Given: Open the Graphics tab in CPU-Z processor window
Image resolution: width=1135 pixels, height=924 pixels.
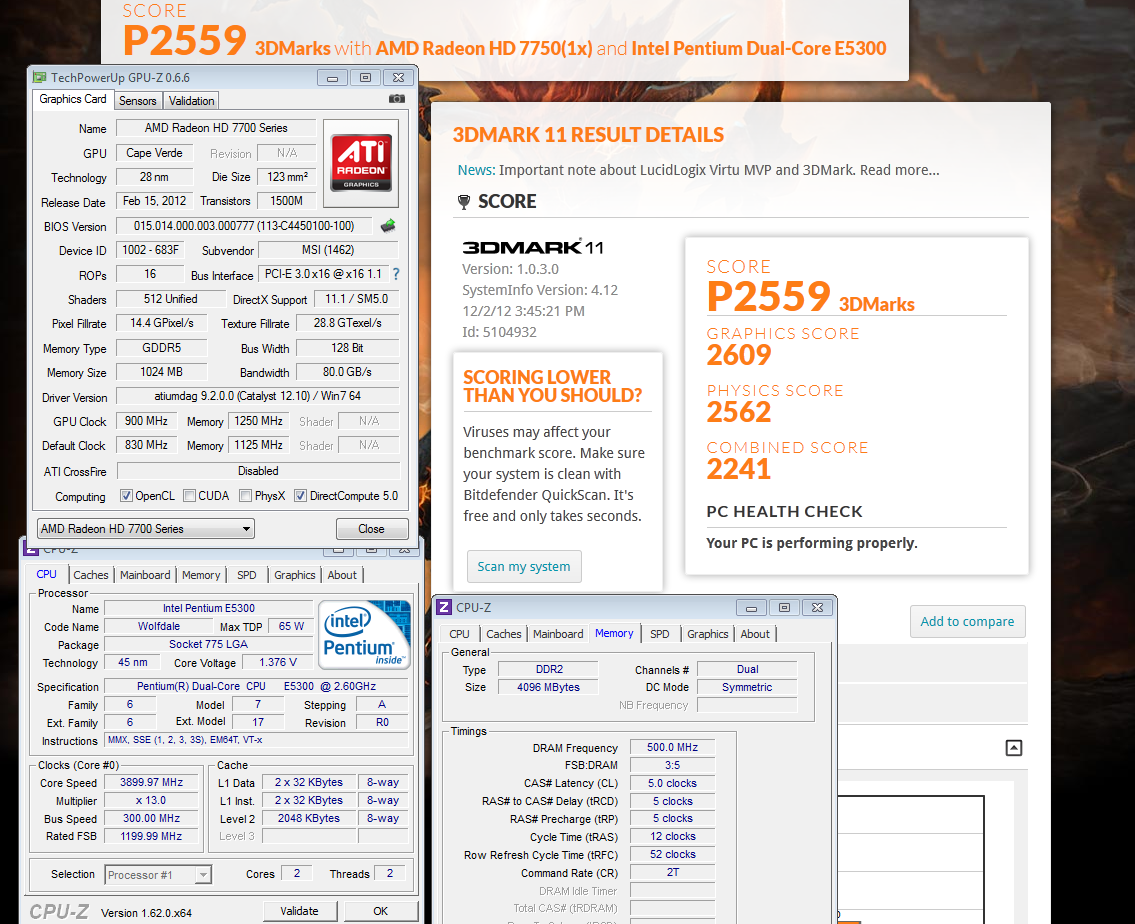Looking at the screenshot, I should click(x=295, y=575).
